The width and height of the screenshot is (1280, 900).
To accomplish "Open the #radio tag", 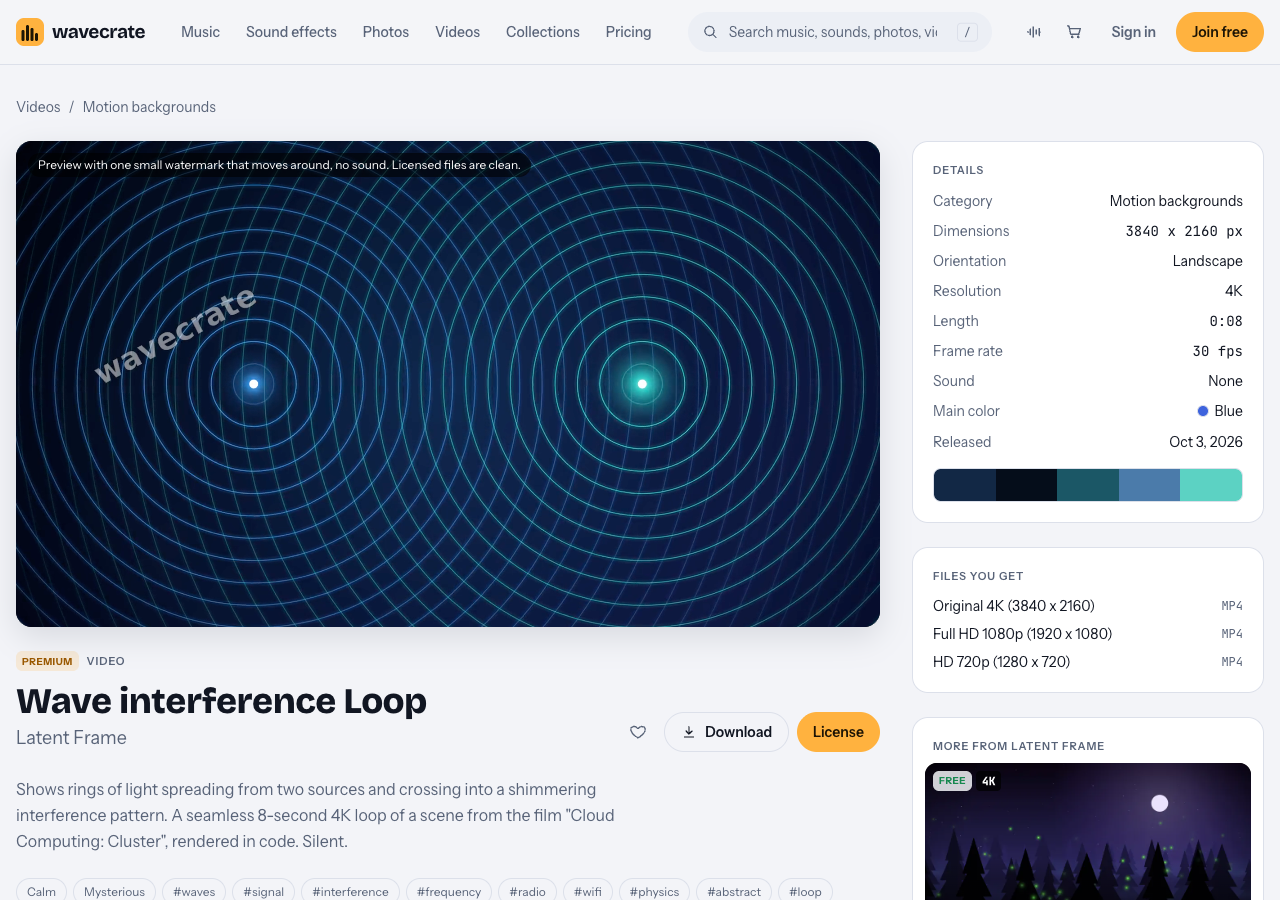I will 527,891.
